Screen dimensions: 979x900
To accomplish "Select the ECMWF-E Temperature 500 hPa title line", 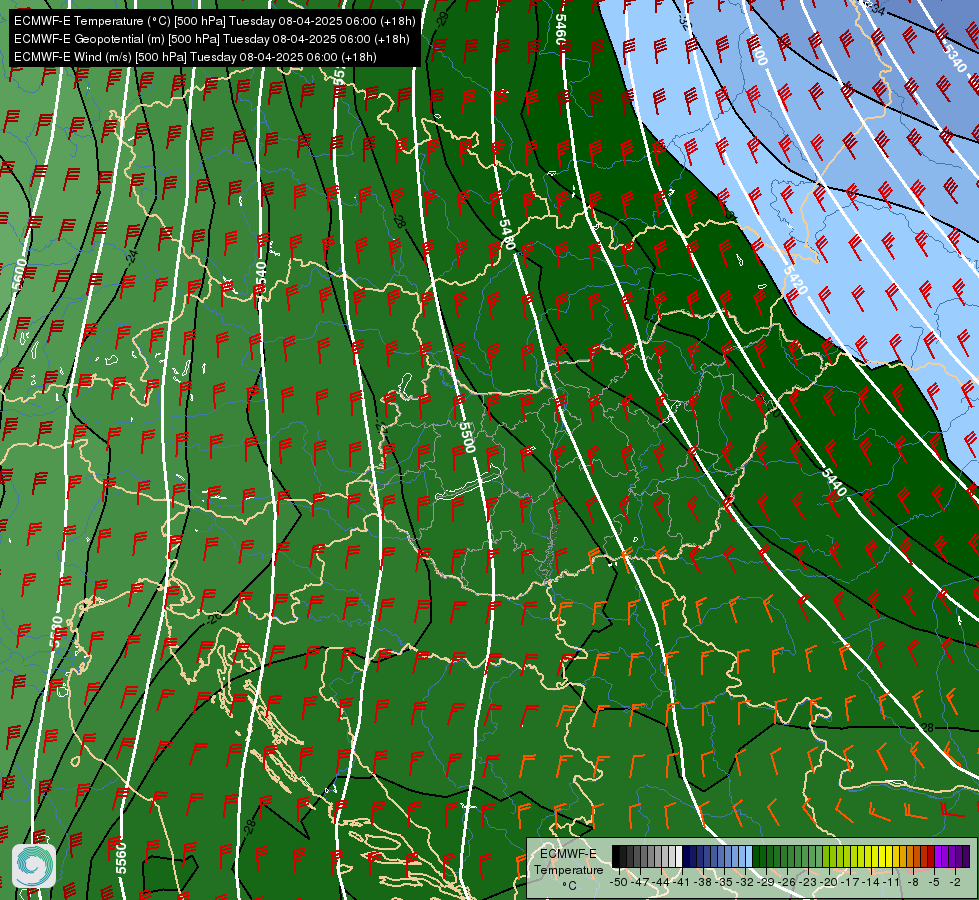I will [215, 21].
